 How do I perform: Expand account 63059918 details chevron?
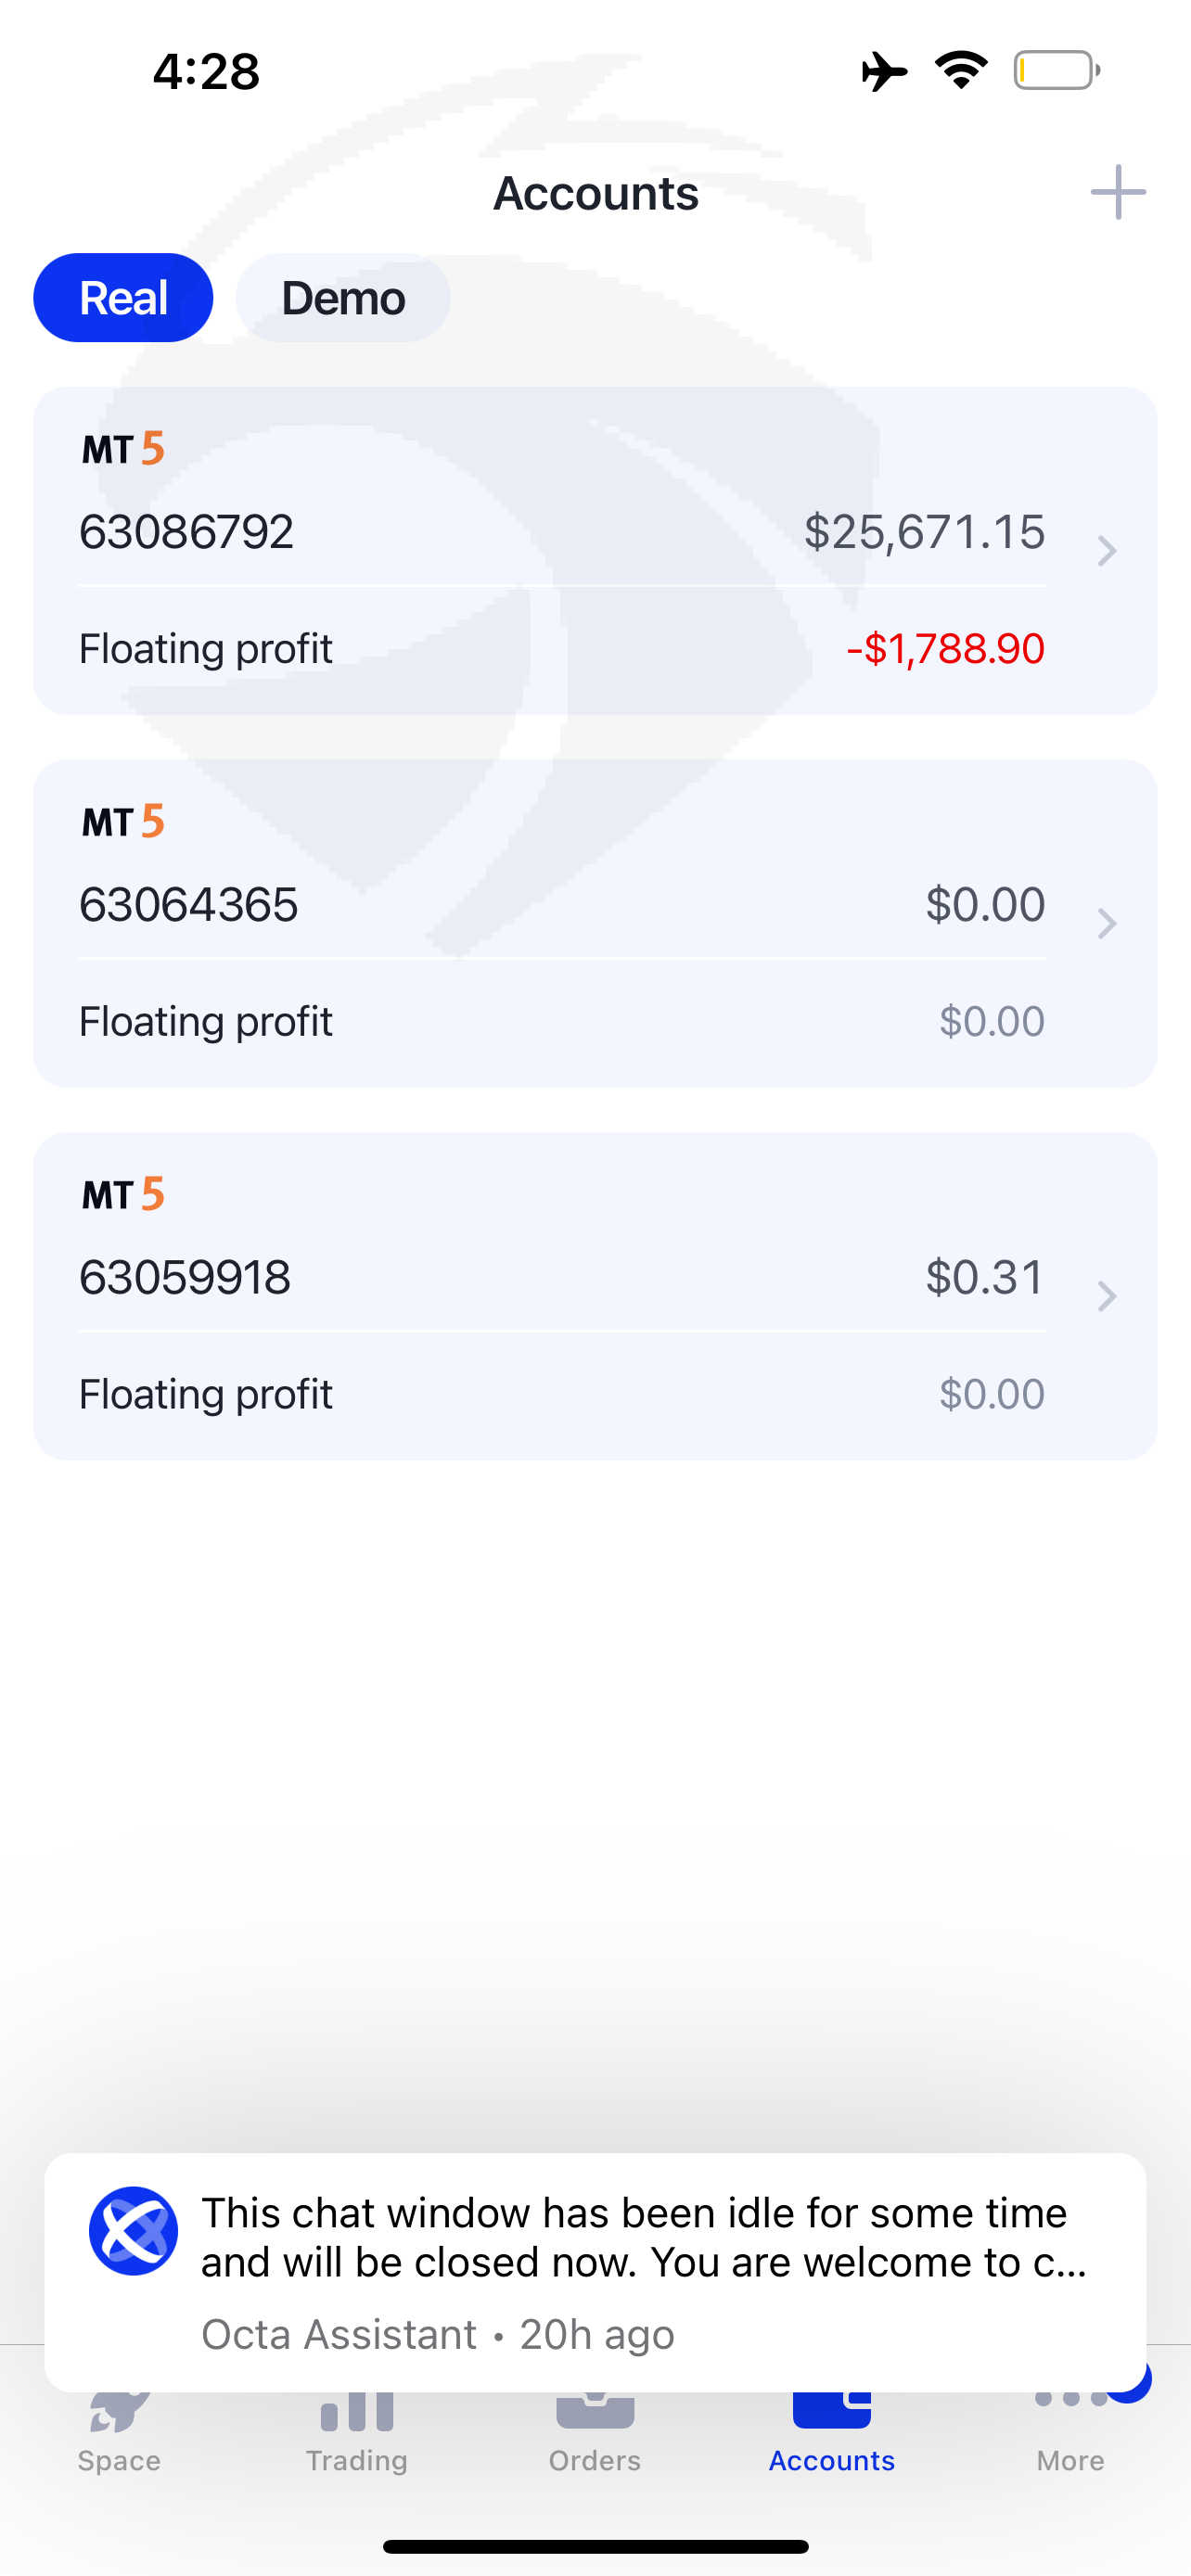pyautogui.click(x=1106, y=1296)
